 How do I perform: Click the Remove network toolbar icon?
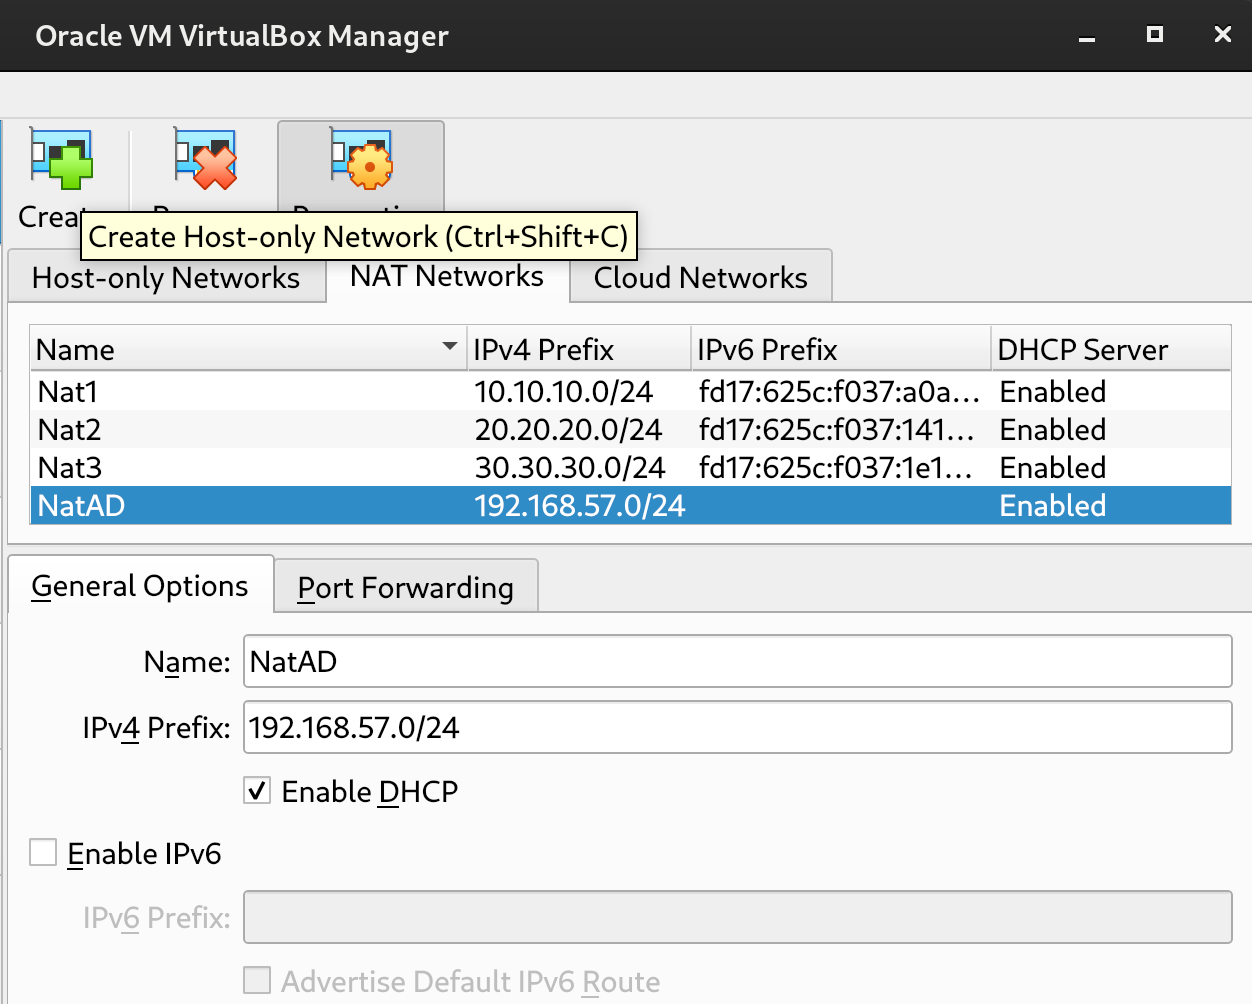(x=206, y=161)
